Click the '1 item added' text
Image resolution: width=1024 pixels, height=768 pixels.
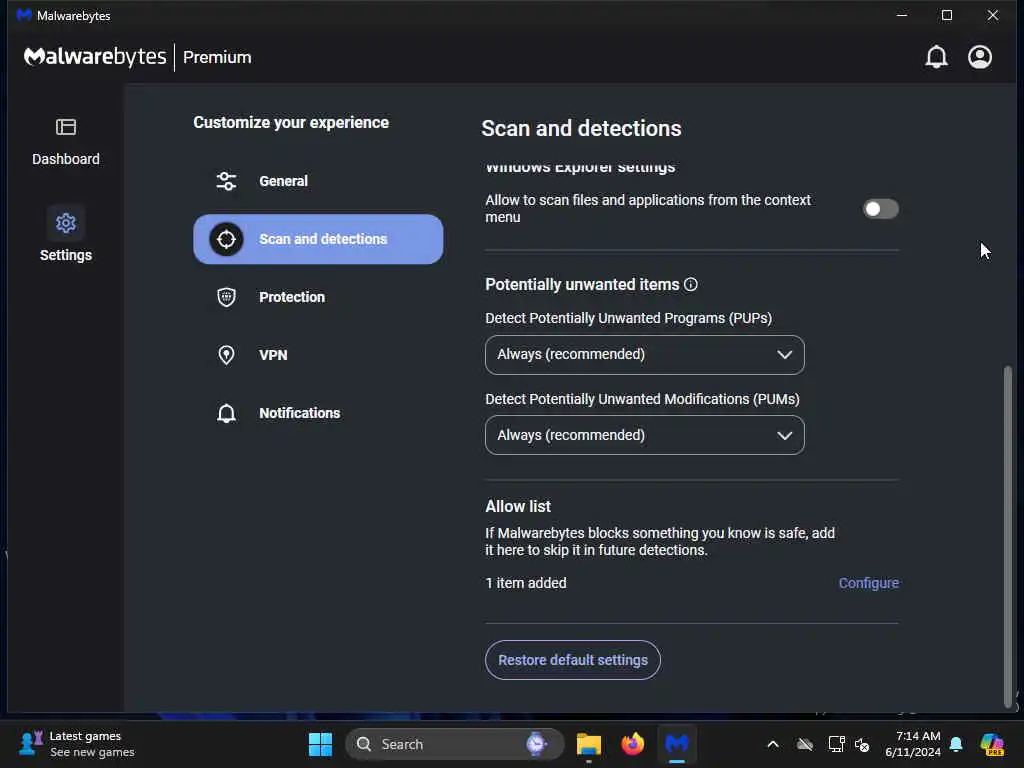526,583
